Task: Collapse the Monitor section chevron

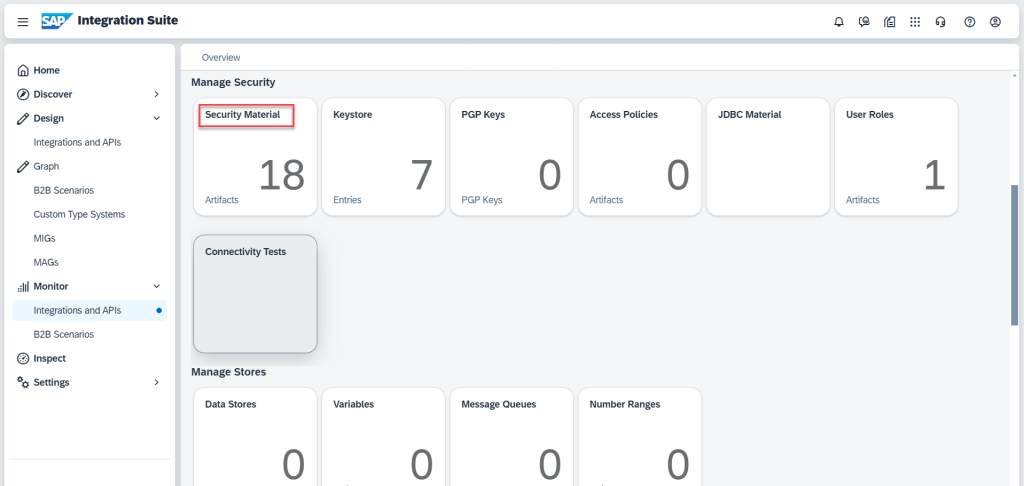Action: 156,286
